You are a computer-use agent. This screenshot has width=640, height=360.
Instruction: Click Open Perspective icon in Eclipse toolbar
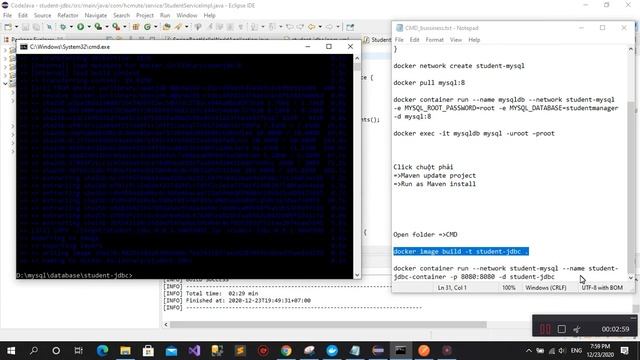(350, 27)
